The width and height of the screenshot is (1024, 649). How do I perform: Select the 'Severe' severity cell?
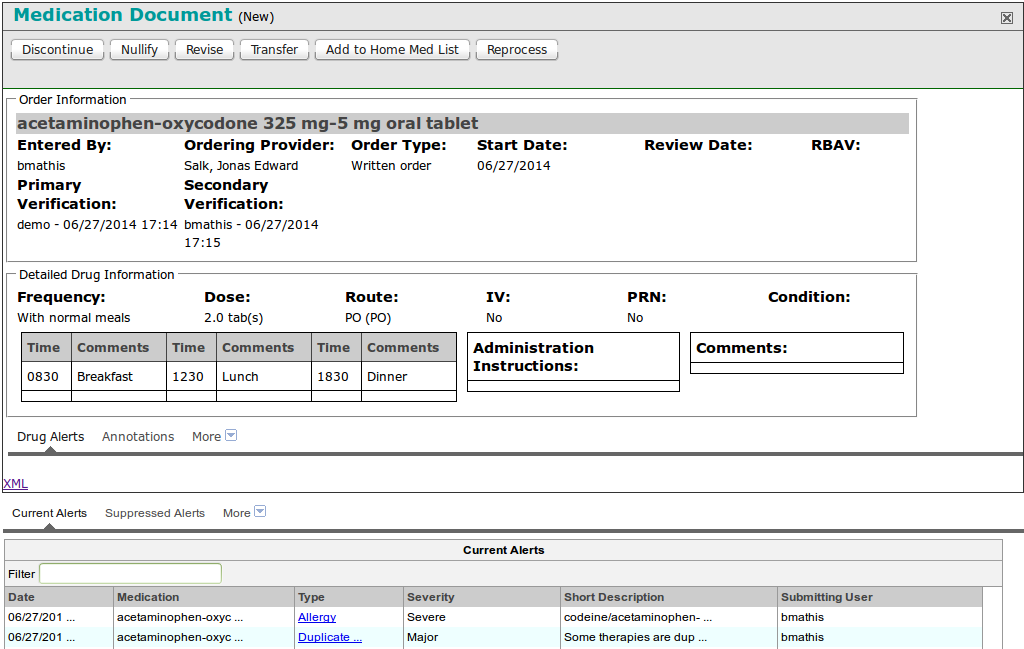[x=483, y=617]
